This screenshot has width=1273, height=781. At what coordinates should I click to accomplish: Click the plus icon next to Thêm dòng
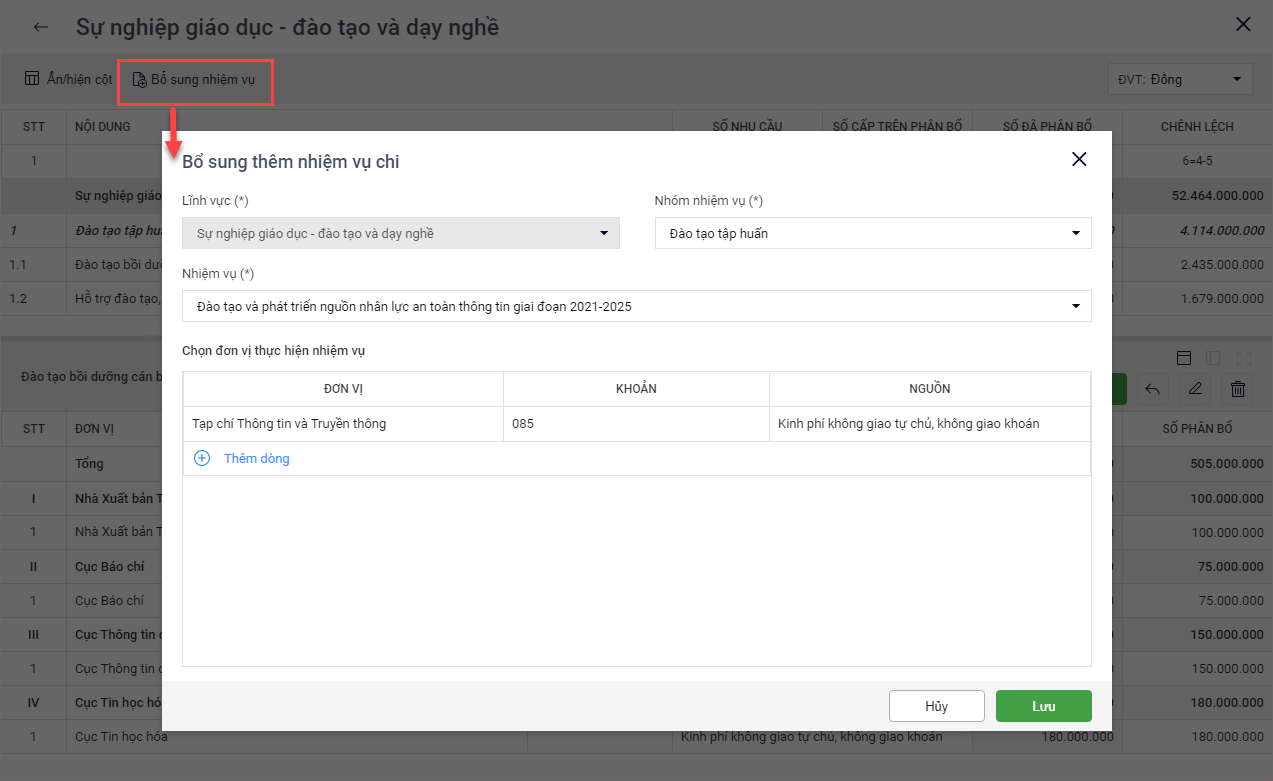[x=202, y=458]
